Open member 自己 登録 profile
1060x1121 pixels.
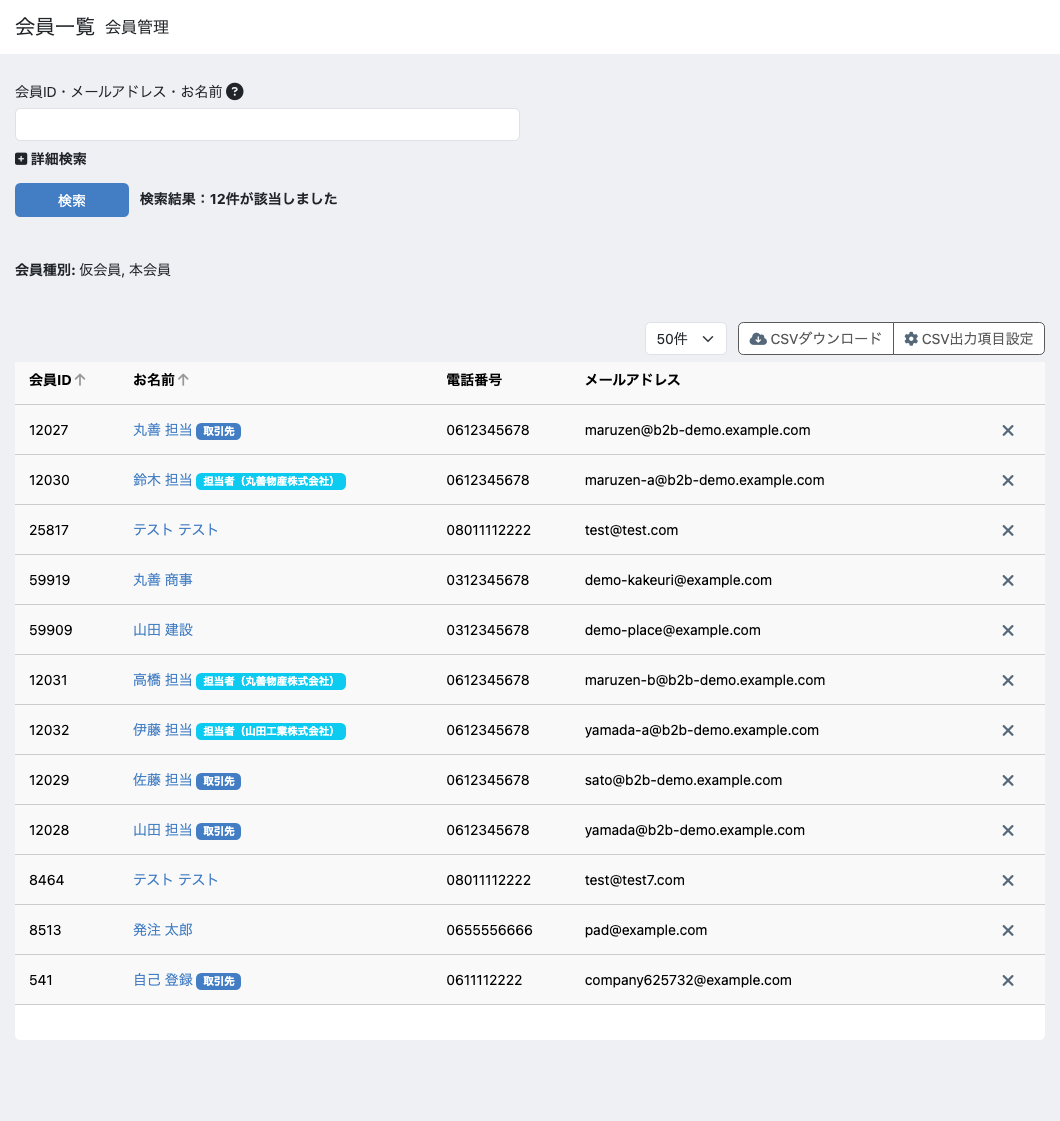163,980
